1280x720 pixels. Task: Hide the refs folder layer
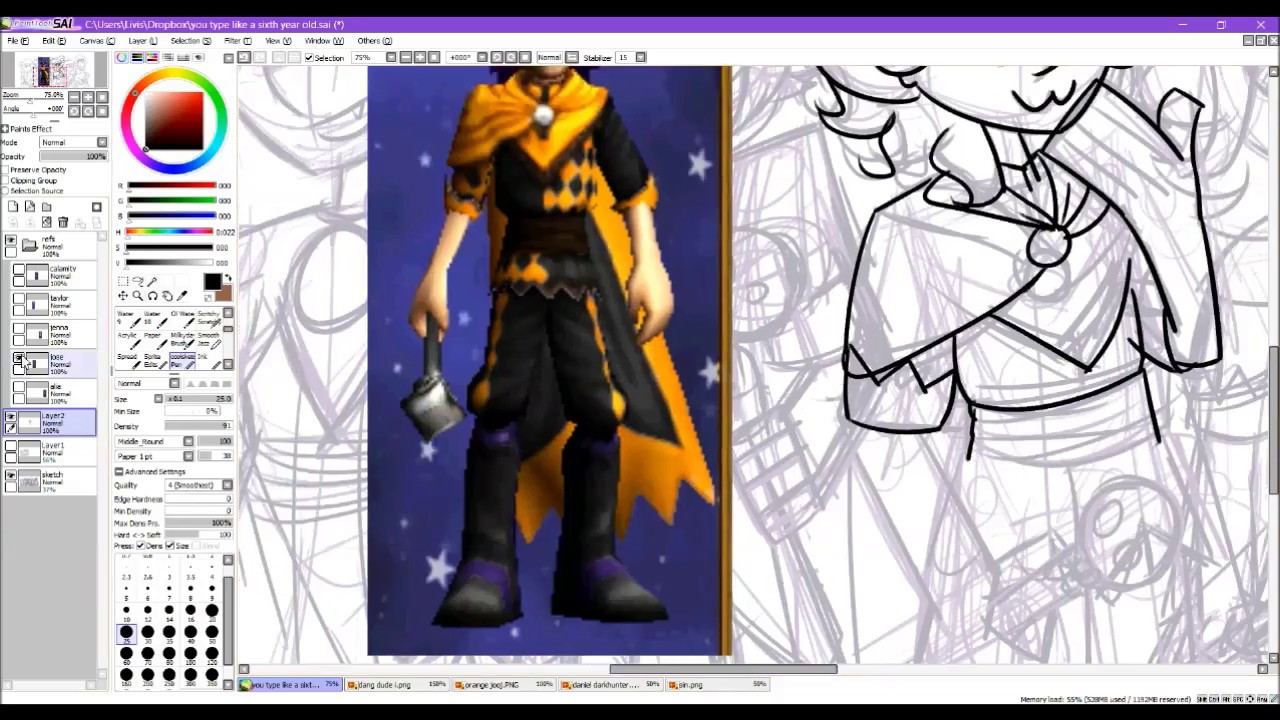click(x=11, y=239)
